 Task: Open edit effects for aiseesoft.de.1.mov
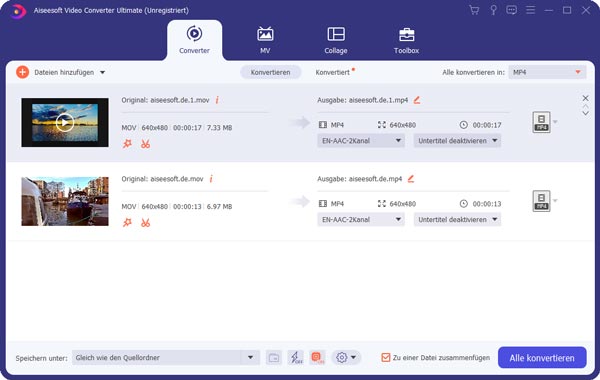click(127, 144)
